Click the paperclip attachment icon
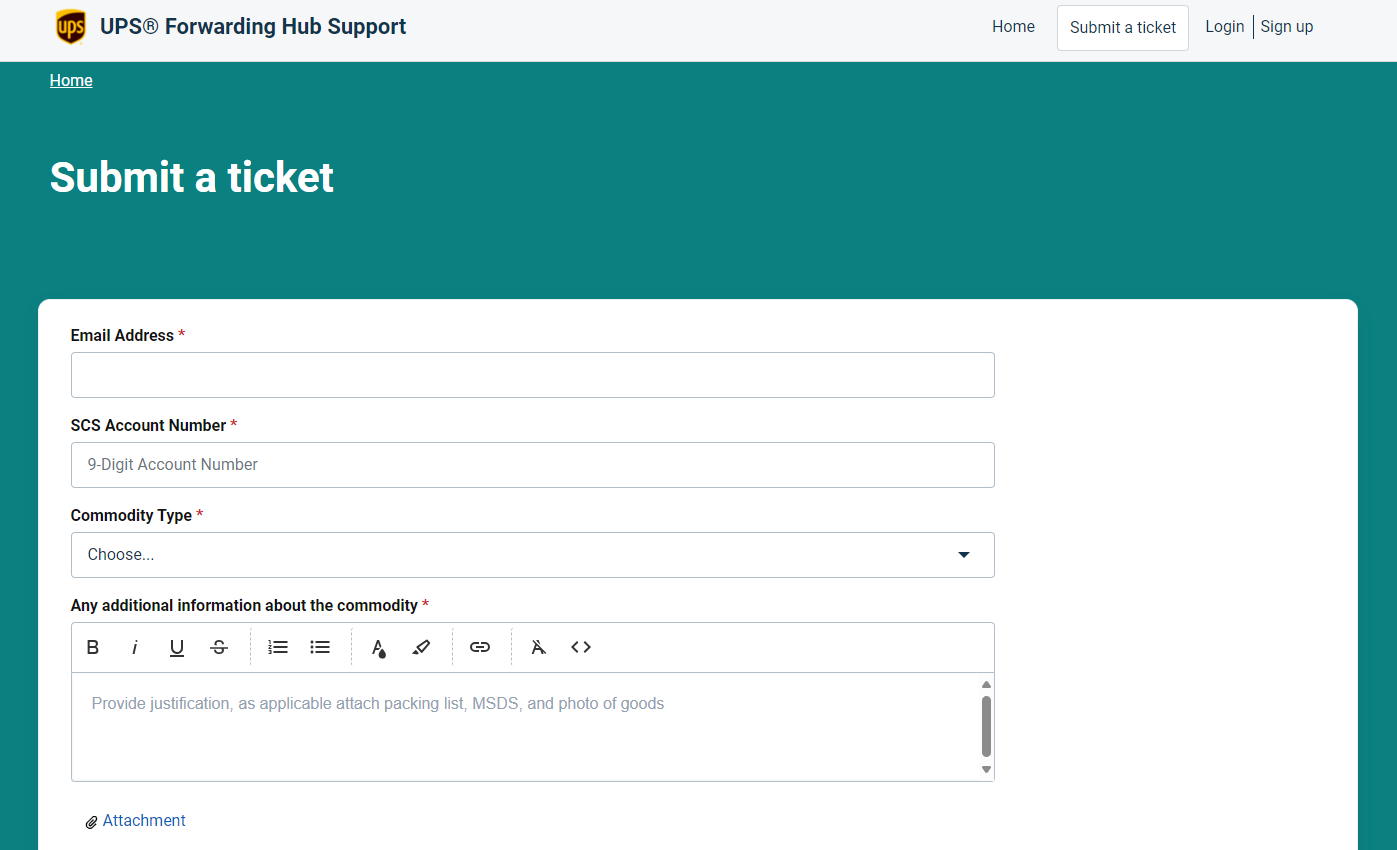 click(91, 822)
